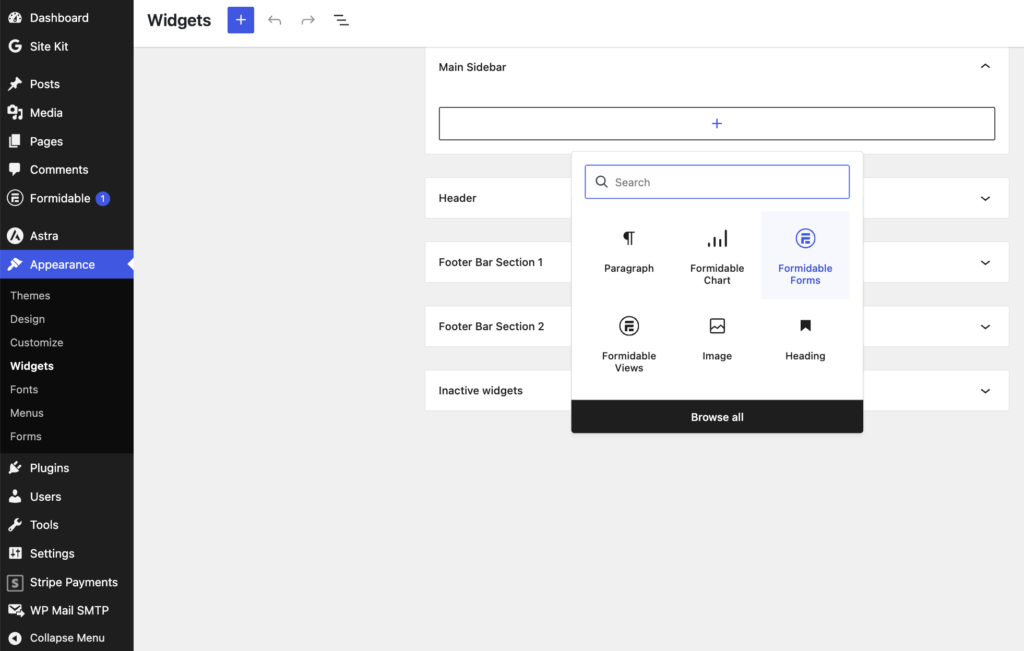Viewport: 1024px width, 651px height.
Task: Click the Main Sidebar title text
Action: tap(472, 67)
